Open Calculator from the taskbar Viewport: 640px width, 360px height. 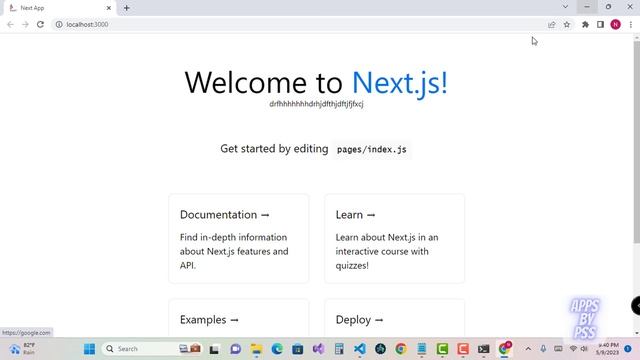click(339, 349)
